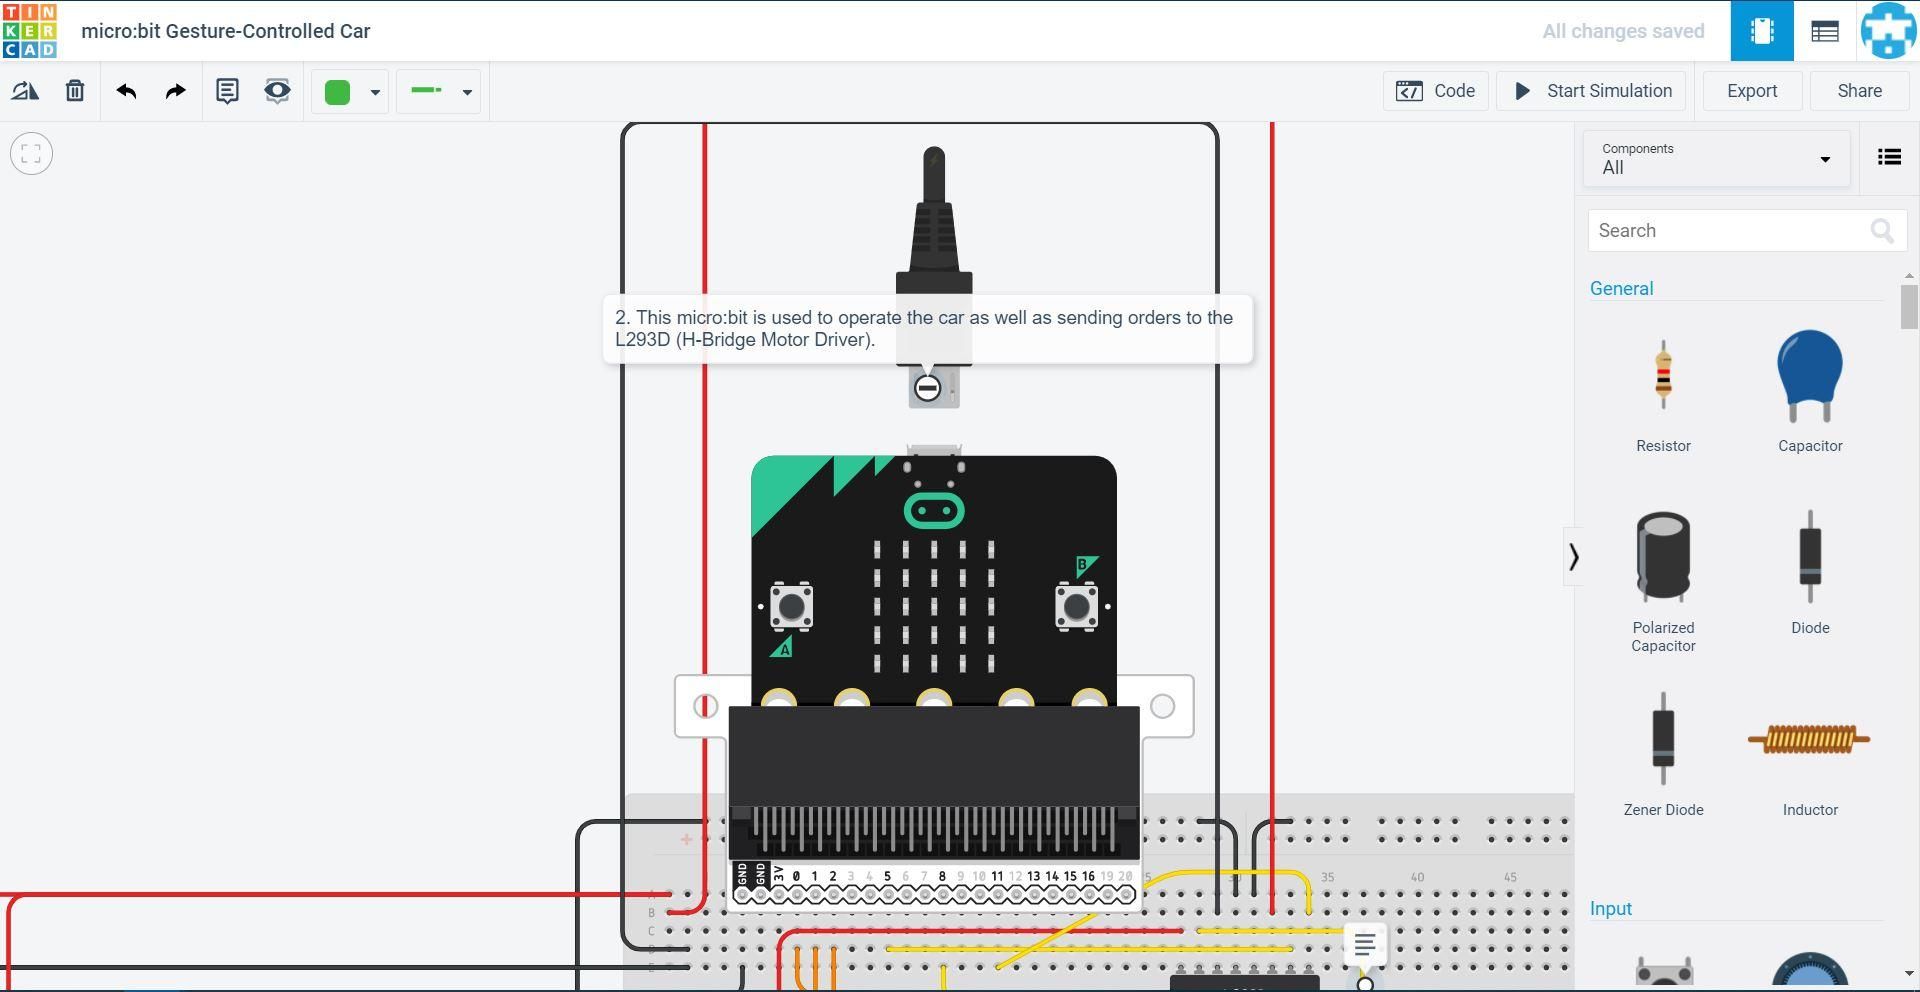Delete a component using the trash icon
Viewport: 1920px width, 992px height.
pos(75,90)
